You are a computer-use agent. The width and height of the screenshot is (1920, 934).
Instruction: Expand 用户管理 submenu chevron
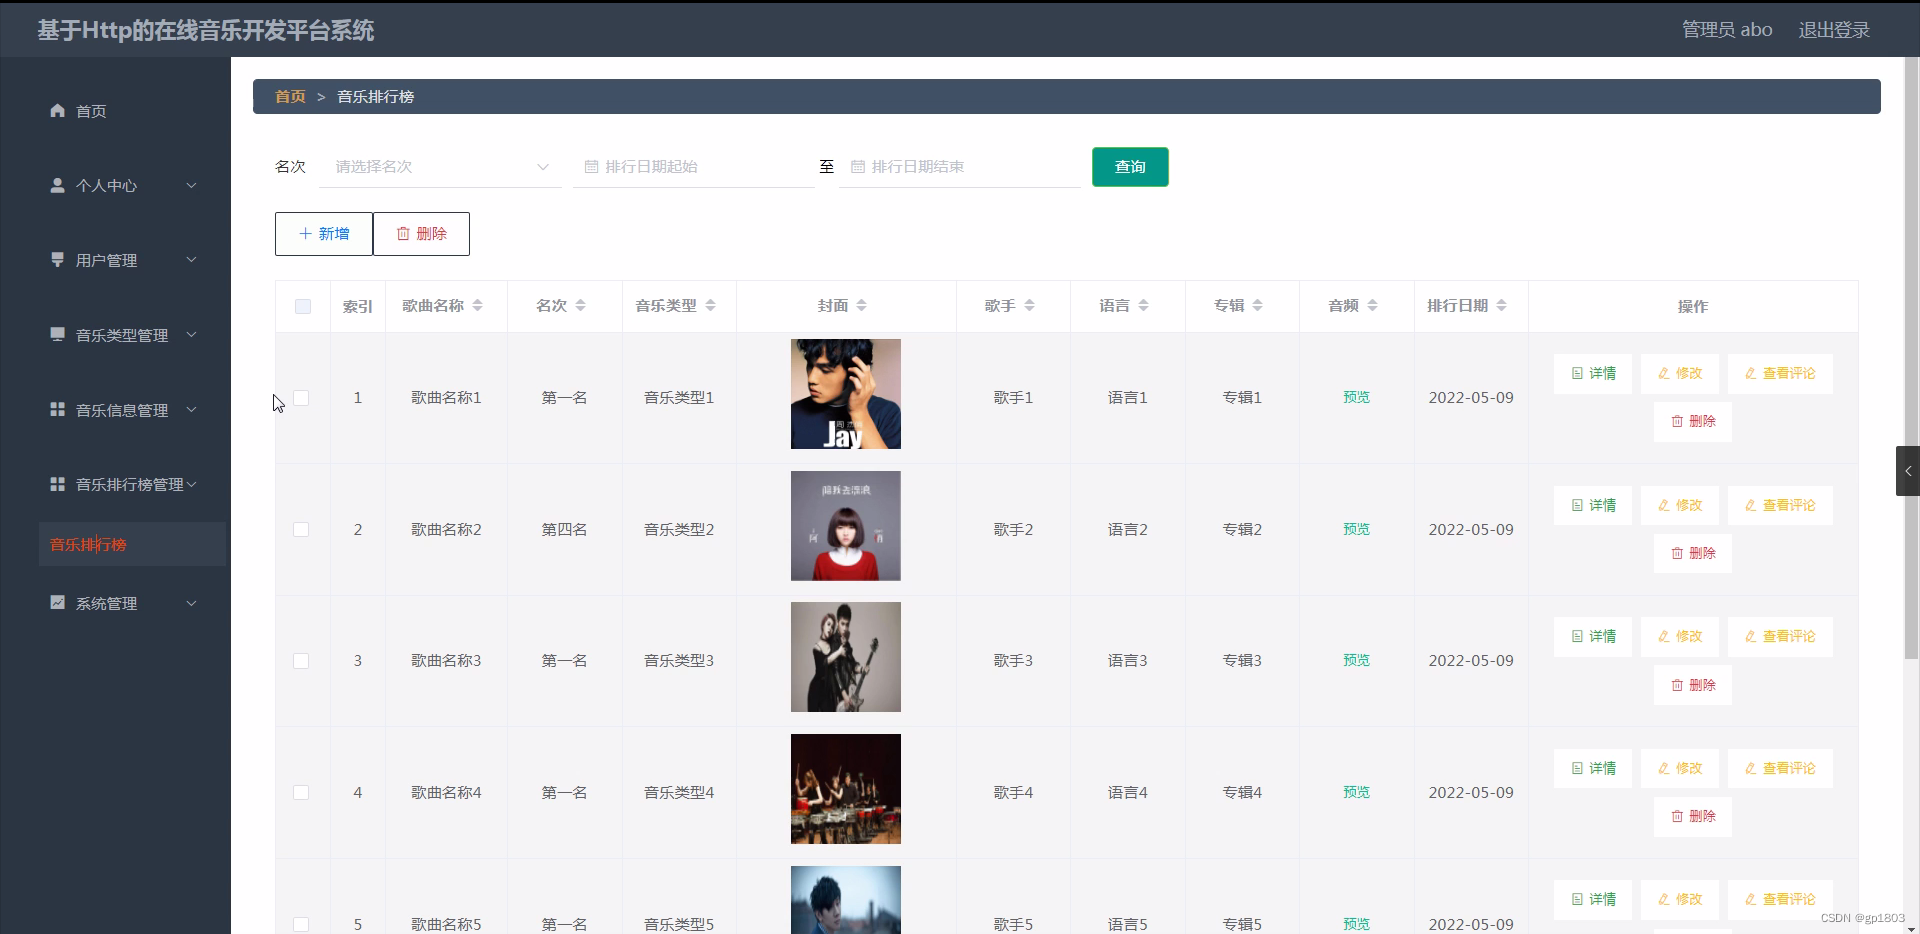click(x=191, y=260)
